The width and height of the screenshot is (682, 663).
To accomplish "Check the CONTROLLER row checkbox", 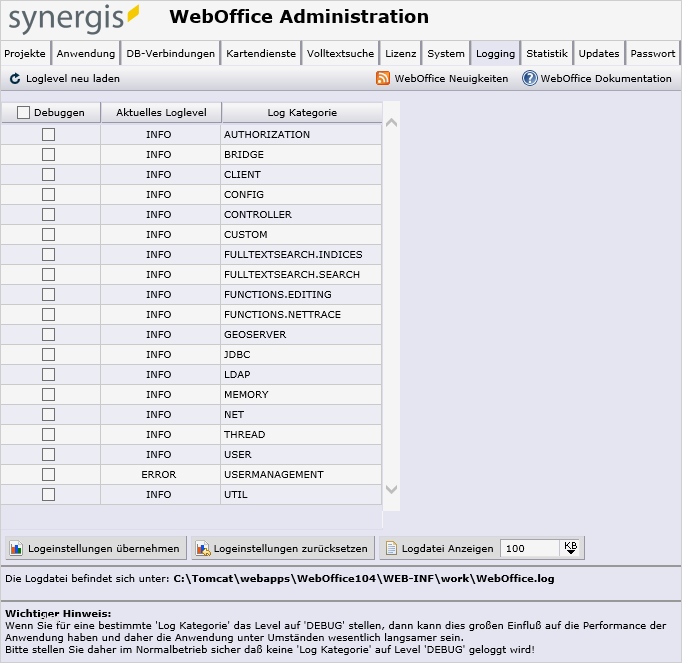I will coord(48,214).
